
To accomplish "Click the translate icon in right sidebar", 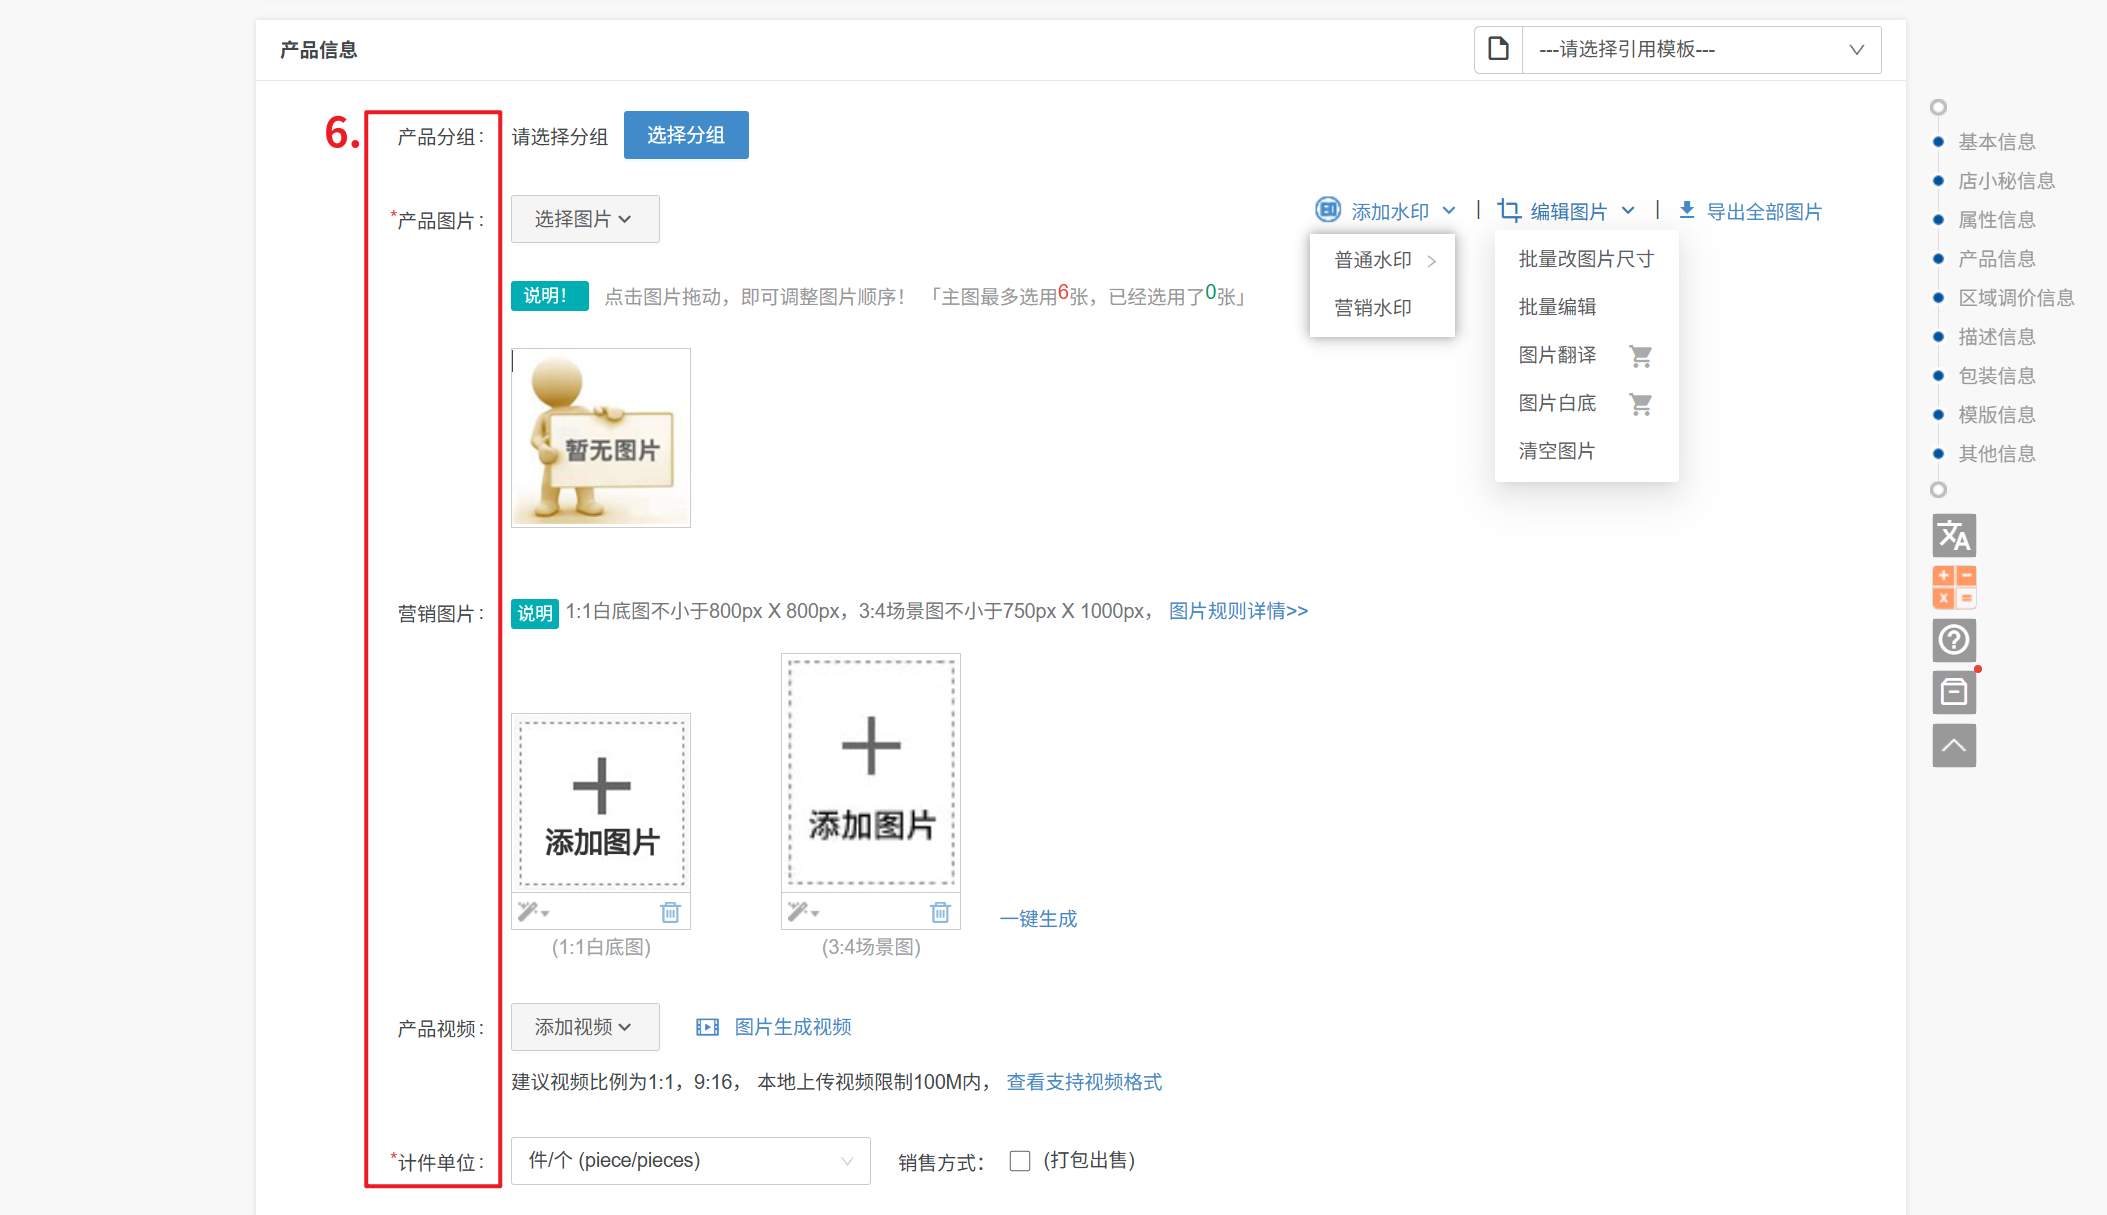I will (1953, 536).
